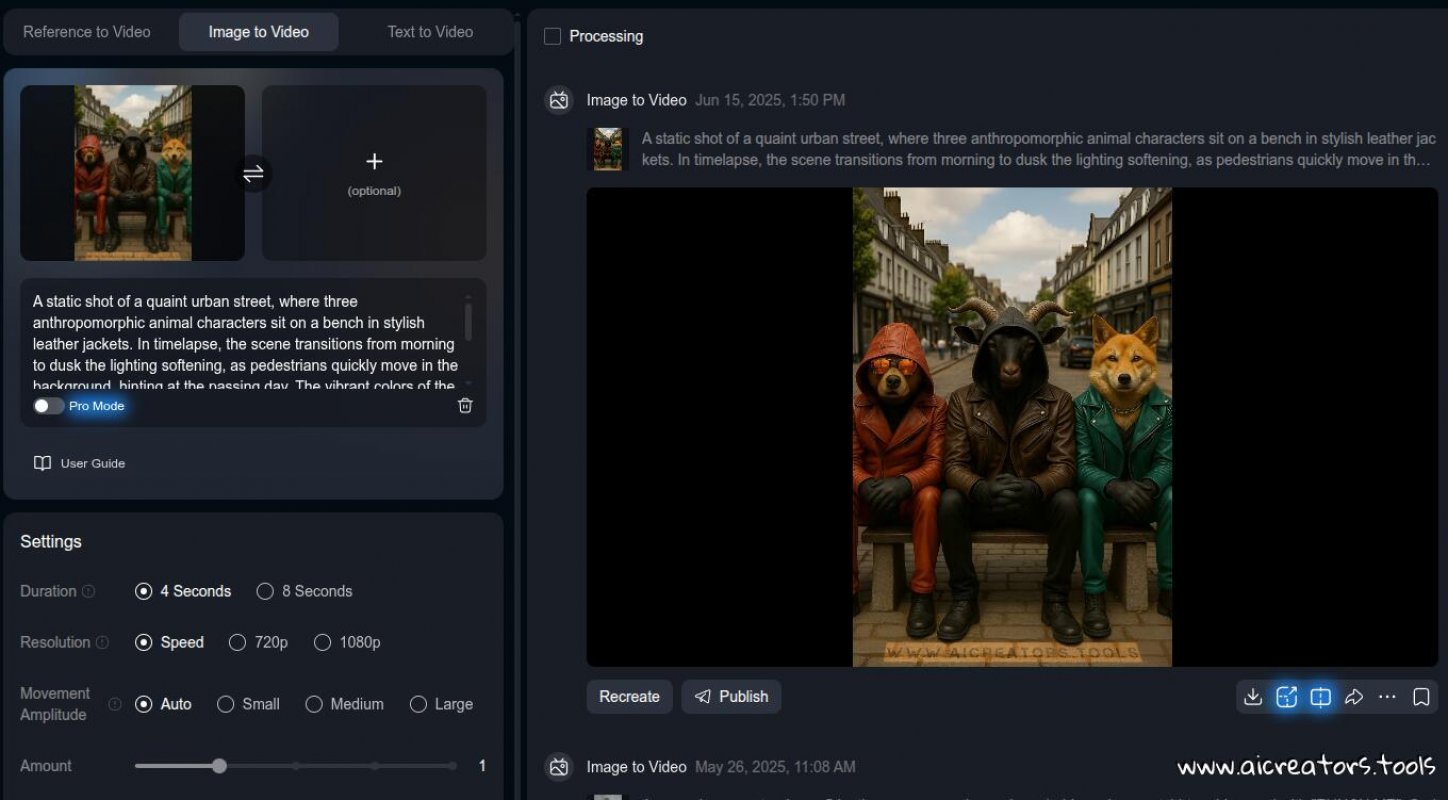This screenshot has height=800, width=1448.
Task: Choose Speed resolution option
Action: tap(169, 642)
